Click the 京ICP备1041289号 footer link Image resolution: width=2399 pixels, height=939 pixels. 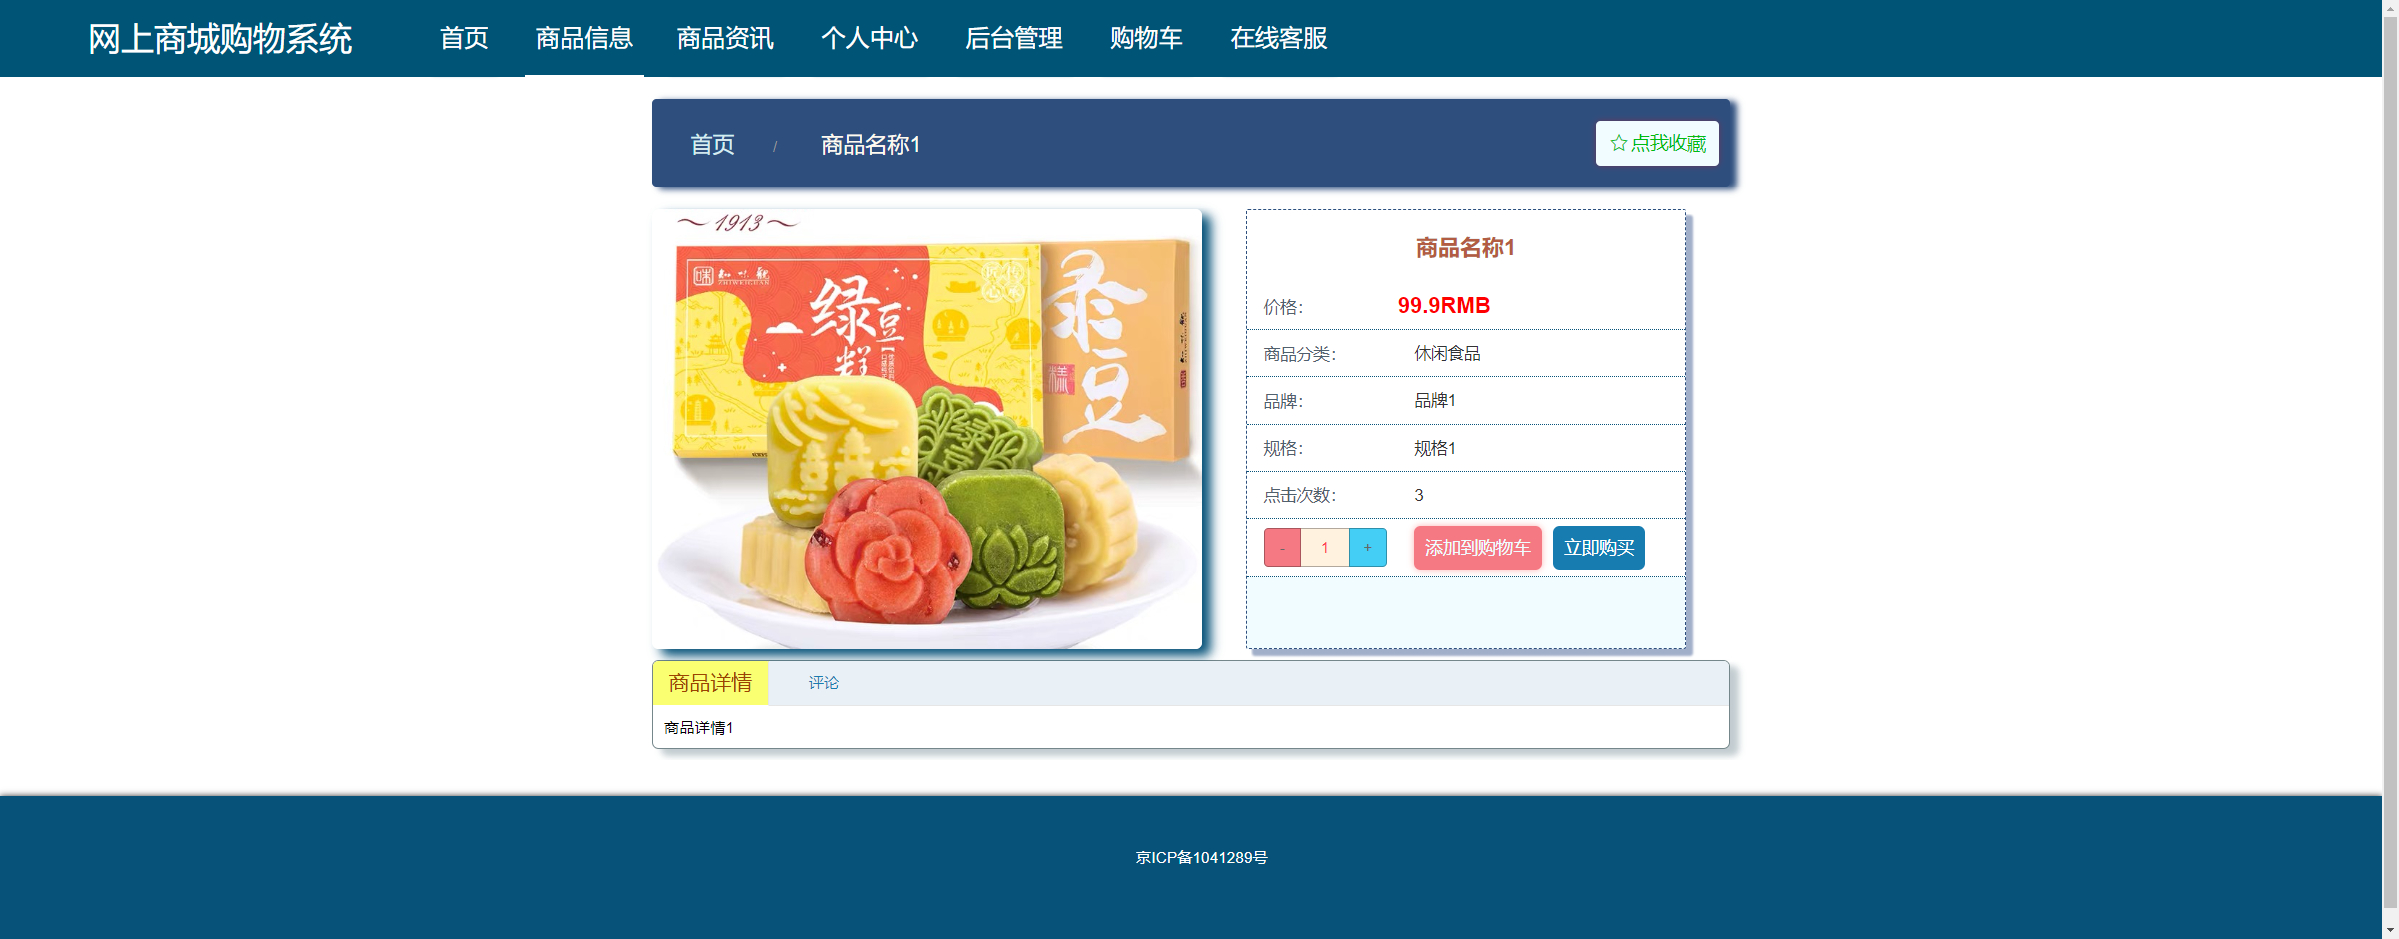pyautogui.click(x=1200, y=856)
